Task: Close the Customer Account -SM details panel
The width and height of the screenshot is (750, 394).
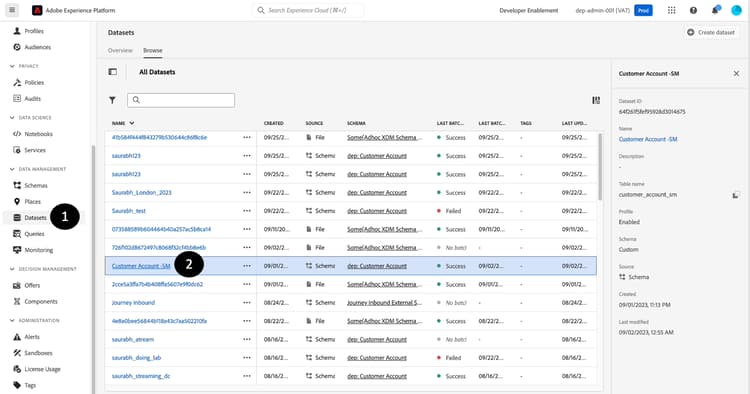Action: 736,73
